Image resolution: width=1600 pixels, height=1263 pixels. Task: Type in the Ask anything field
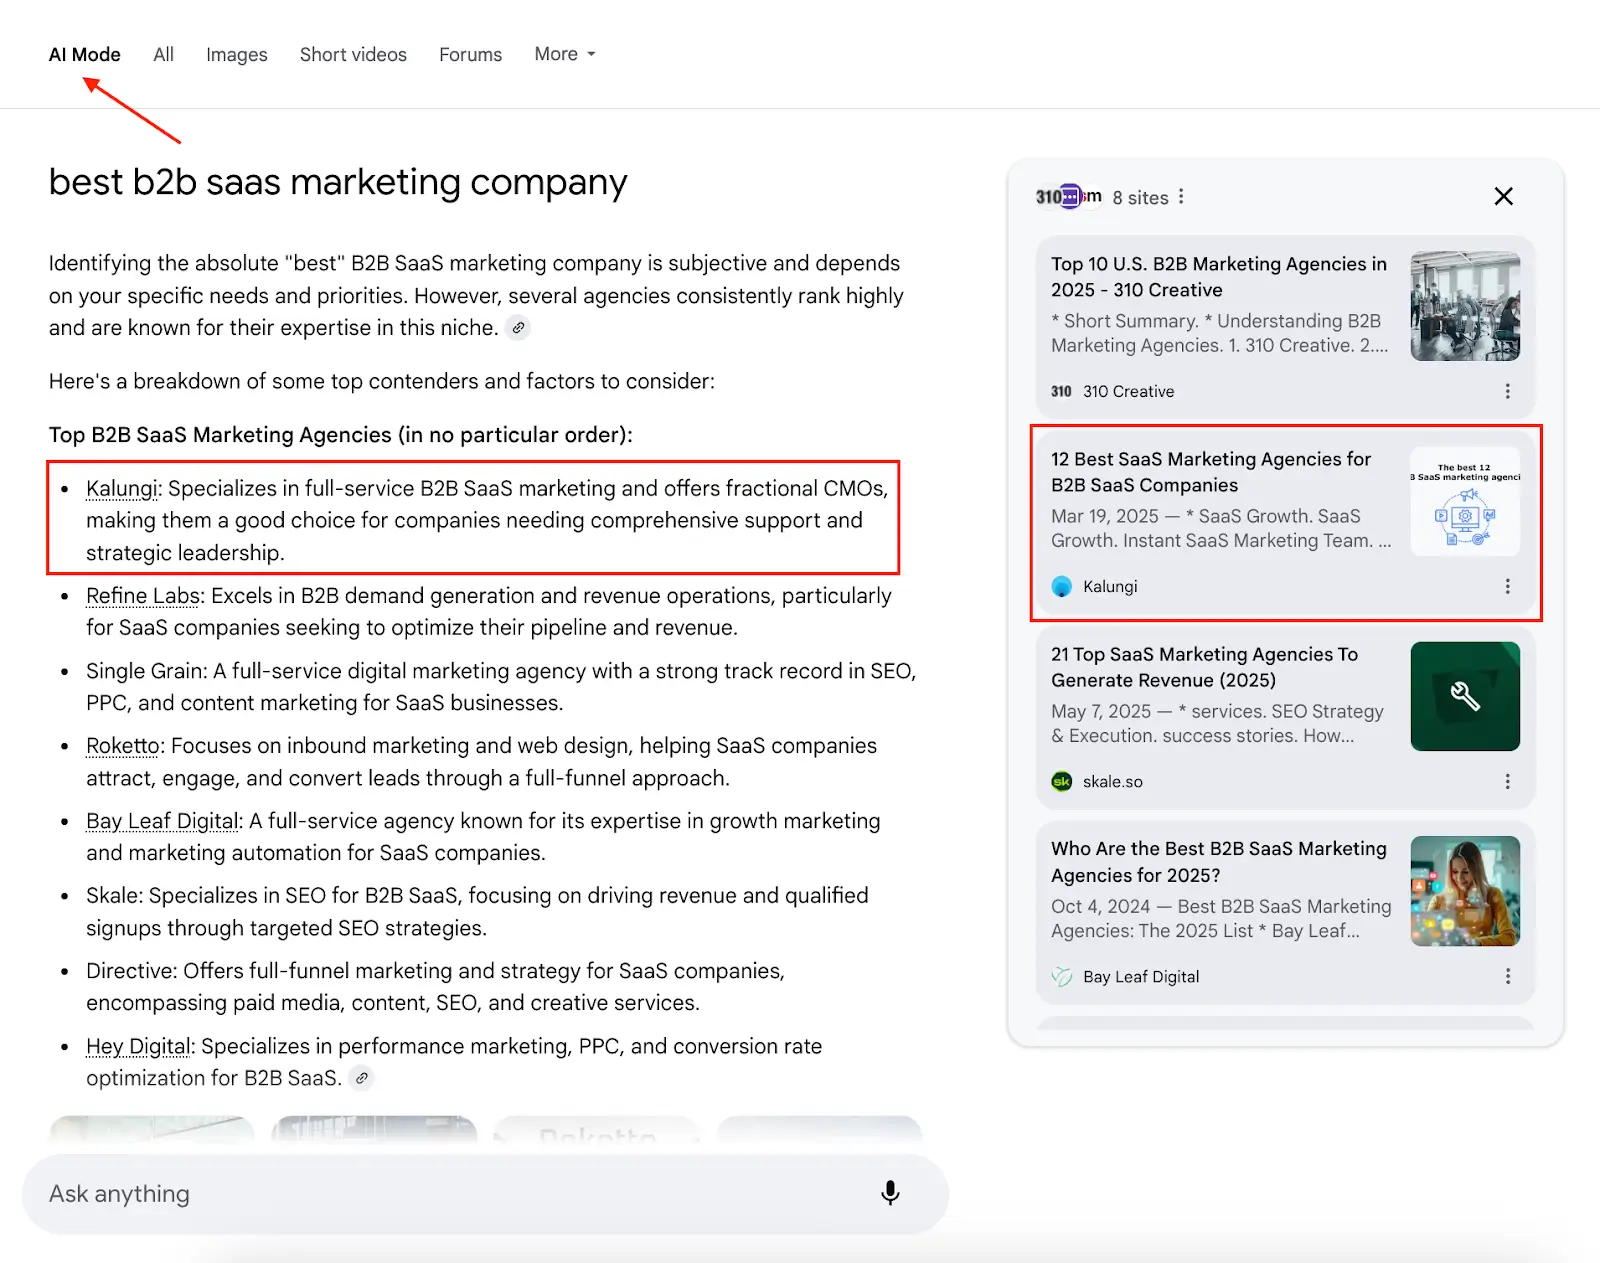click(450, 1193)
